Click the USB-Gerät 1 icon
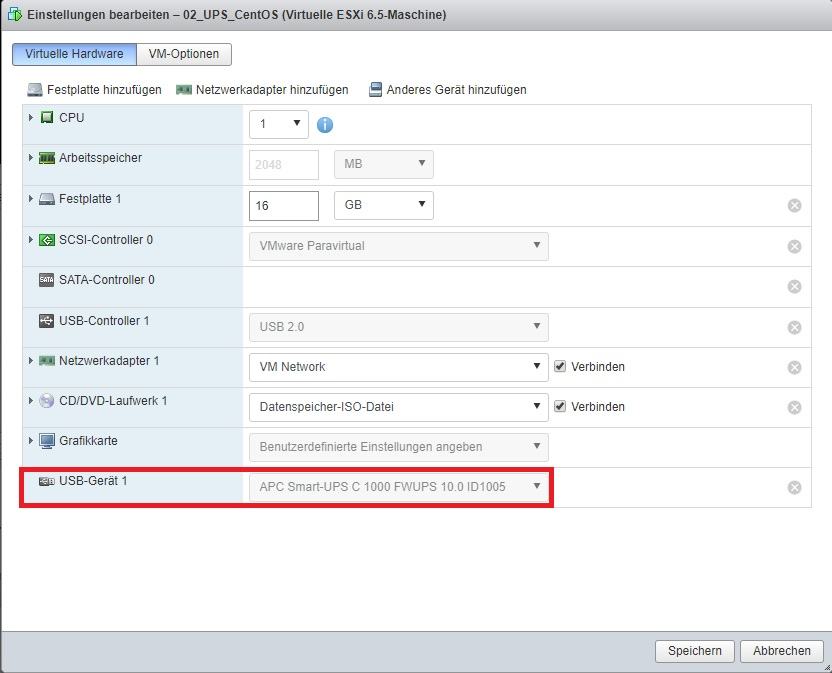 click(47, 481)
